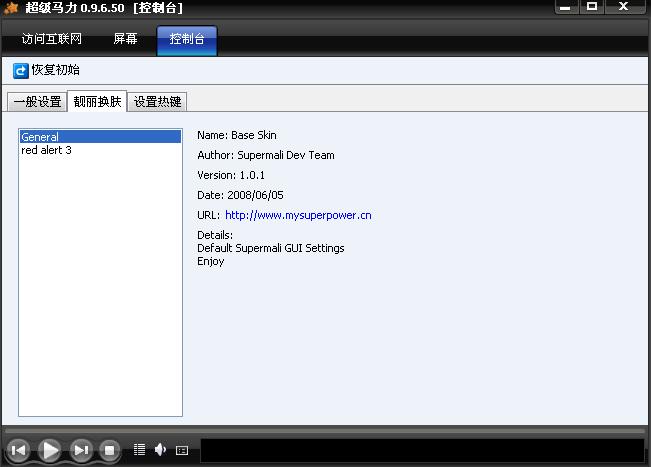This screenshot has height=467, width=651.
Task: Open the 一般设置 sub-tab
Action: [x=37, y=102]
